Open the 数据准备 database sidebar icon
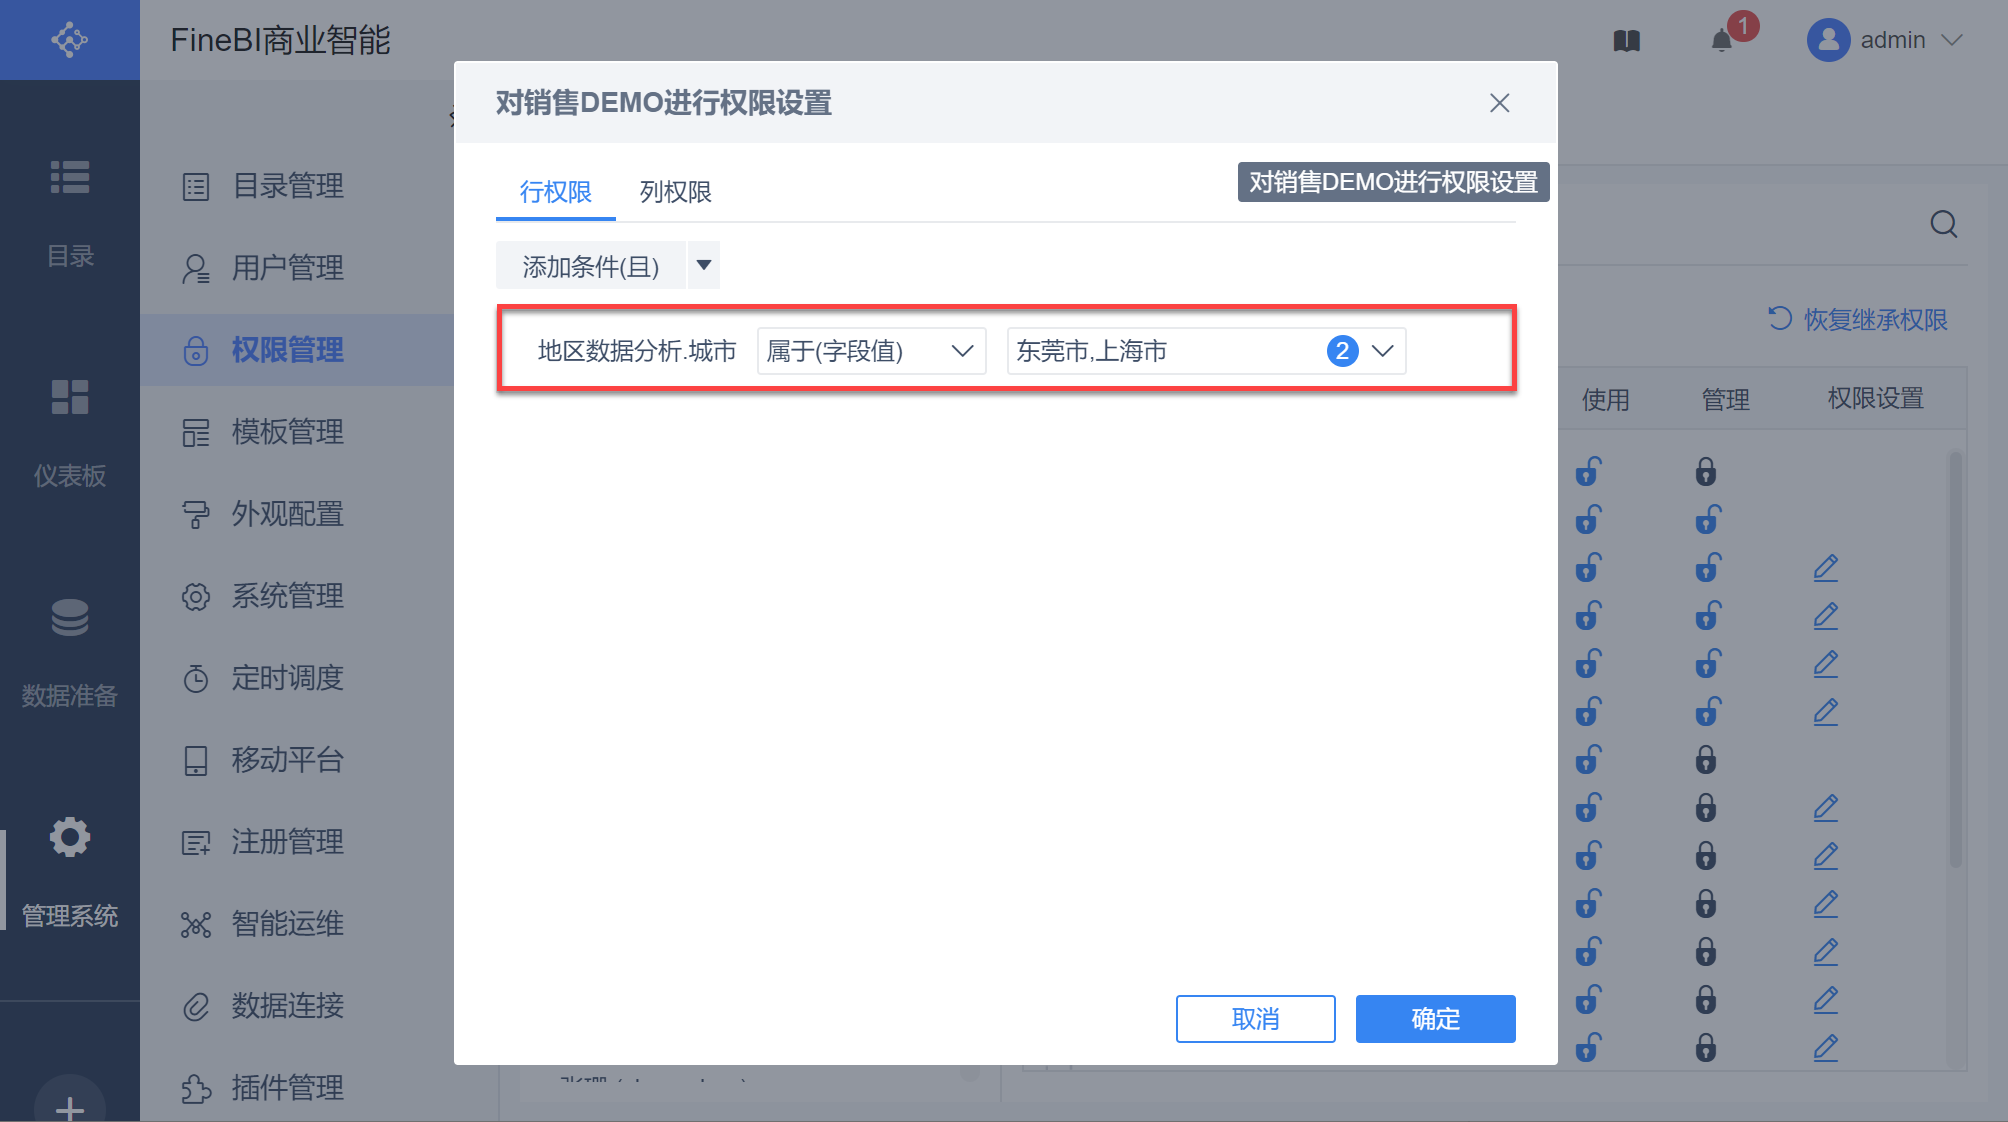 (70, 617)
